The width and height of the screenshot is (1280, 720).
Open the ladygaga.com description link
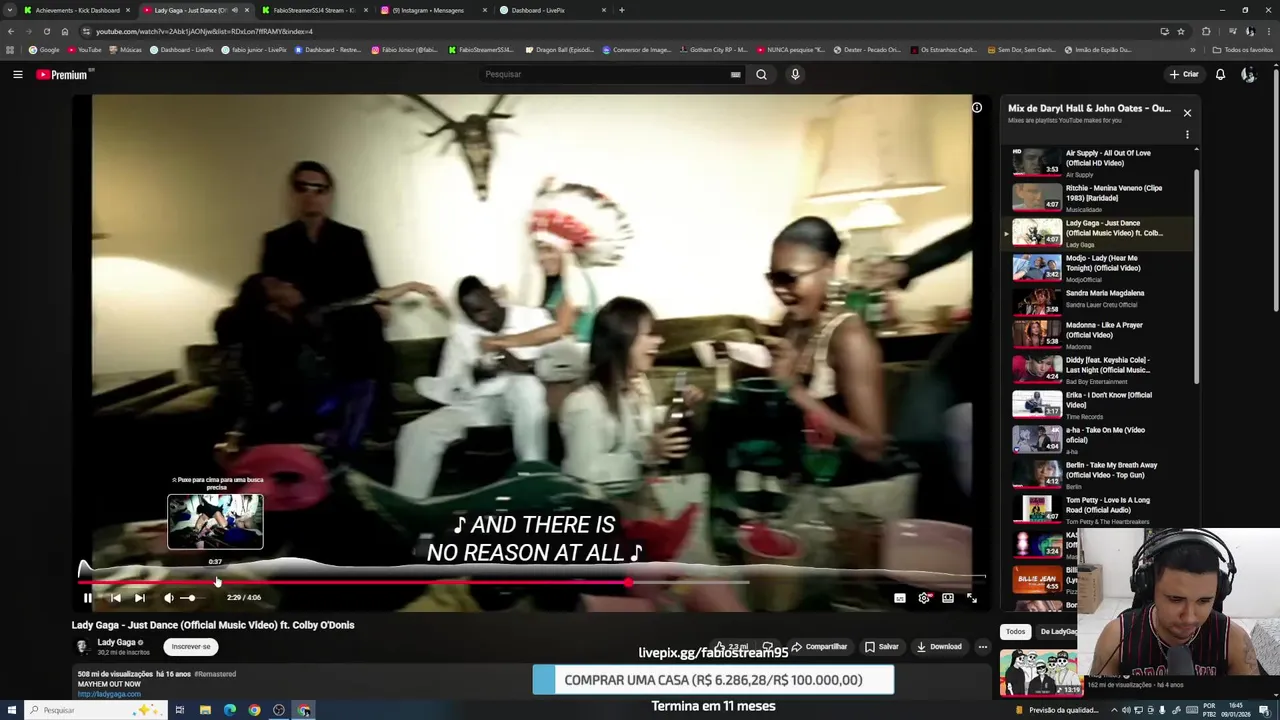[109, 694]
